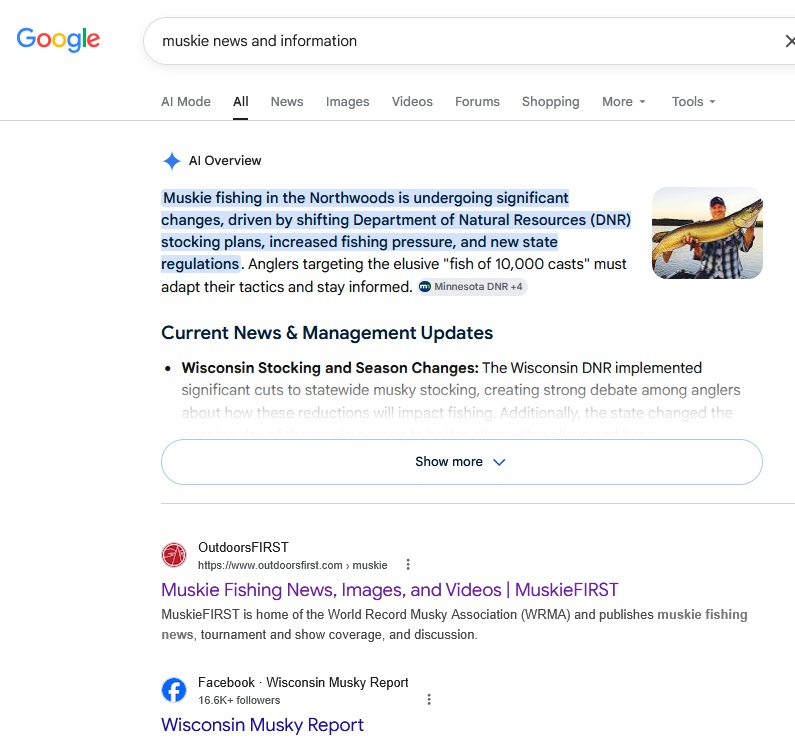Click Wisconsin Stocking and Season Changes text

[x=330, y=368]
